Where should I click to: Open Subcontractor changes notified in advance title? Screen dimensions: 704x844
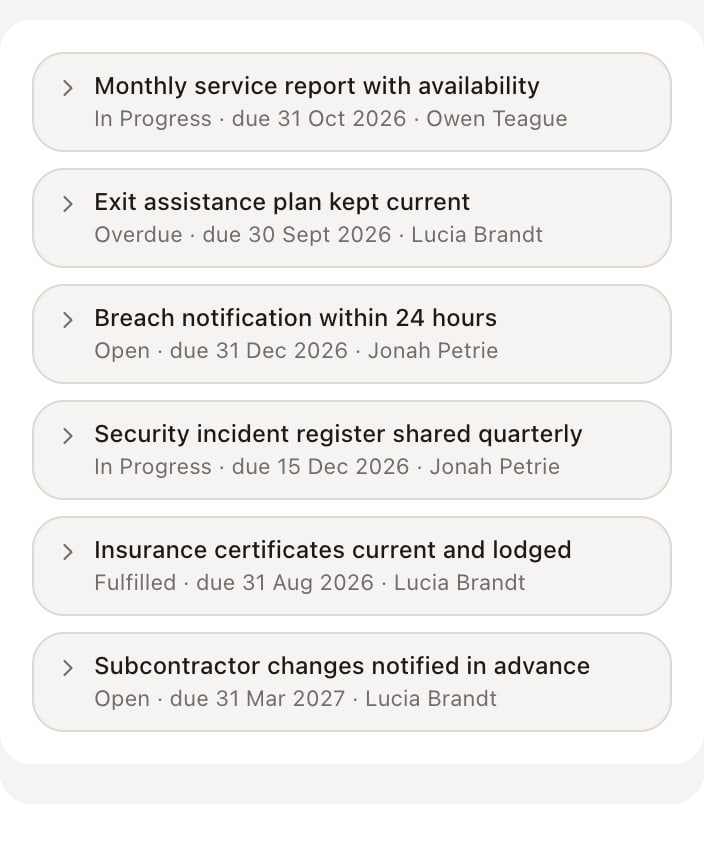(x=342, y=666)
